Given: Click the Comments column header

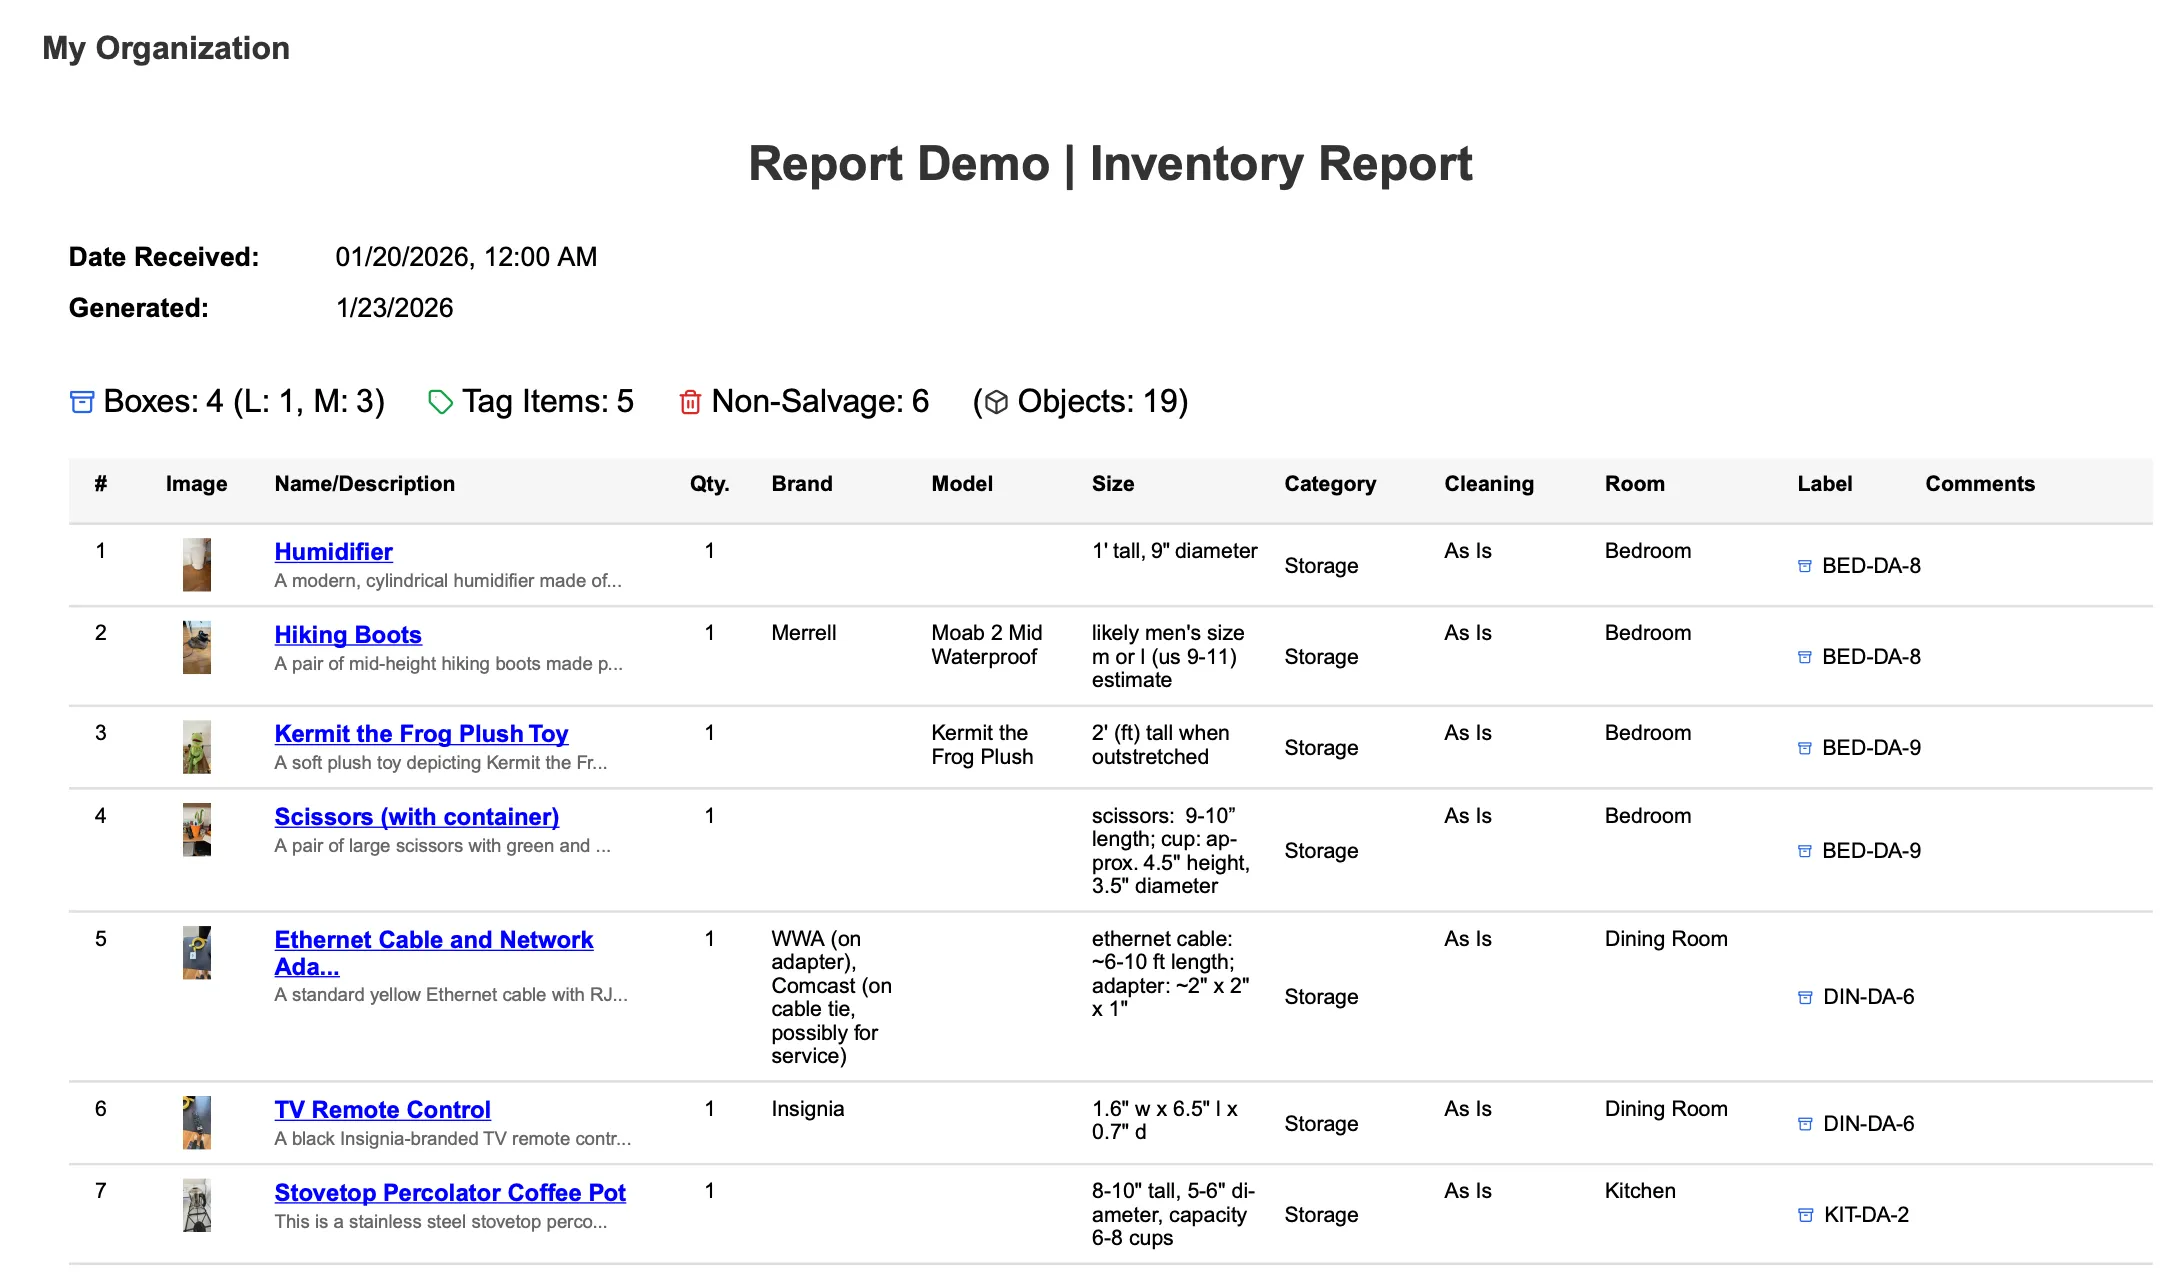Looking at the screenshot, I should coord(1980,484).
